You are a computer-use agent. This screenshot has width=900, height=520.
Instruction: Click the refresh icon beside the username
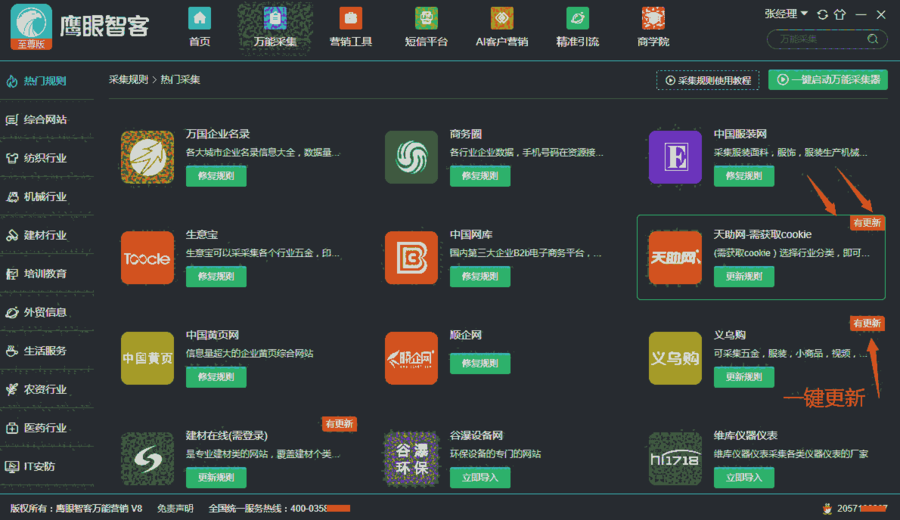tap(822, 14)
